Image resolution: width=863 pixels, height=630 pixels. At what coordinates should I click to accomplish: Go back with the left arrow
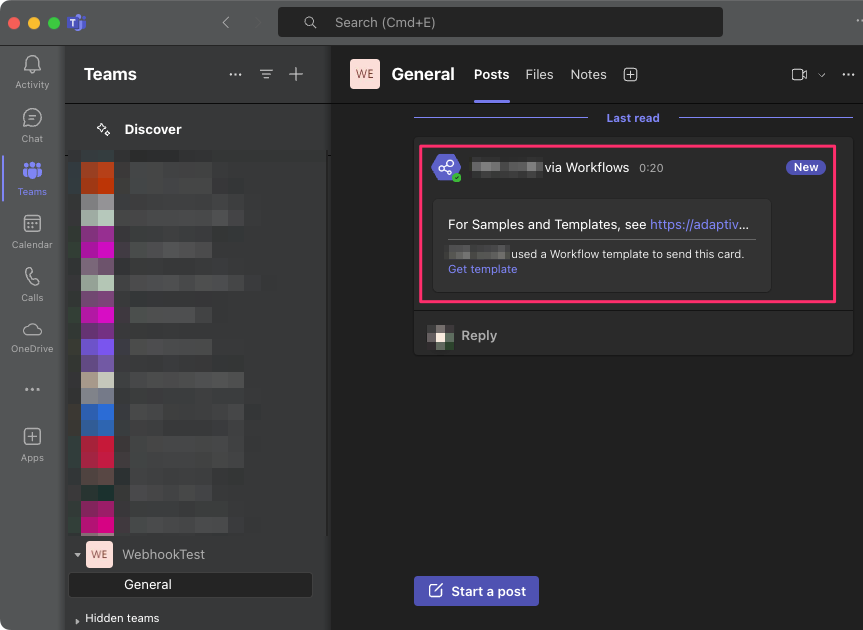[x=226, y=23]
